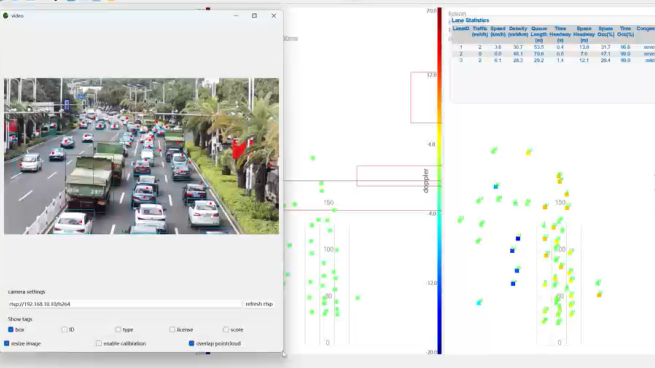Image resolution: width=655 pixels, height=368 pixels.
Task: Click the Space Headway column header
Action: pos(584,35)
